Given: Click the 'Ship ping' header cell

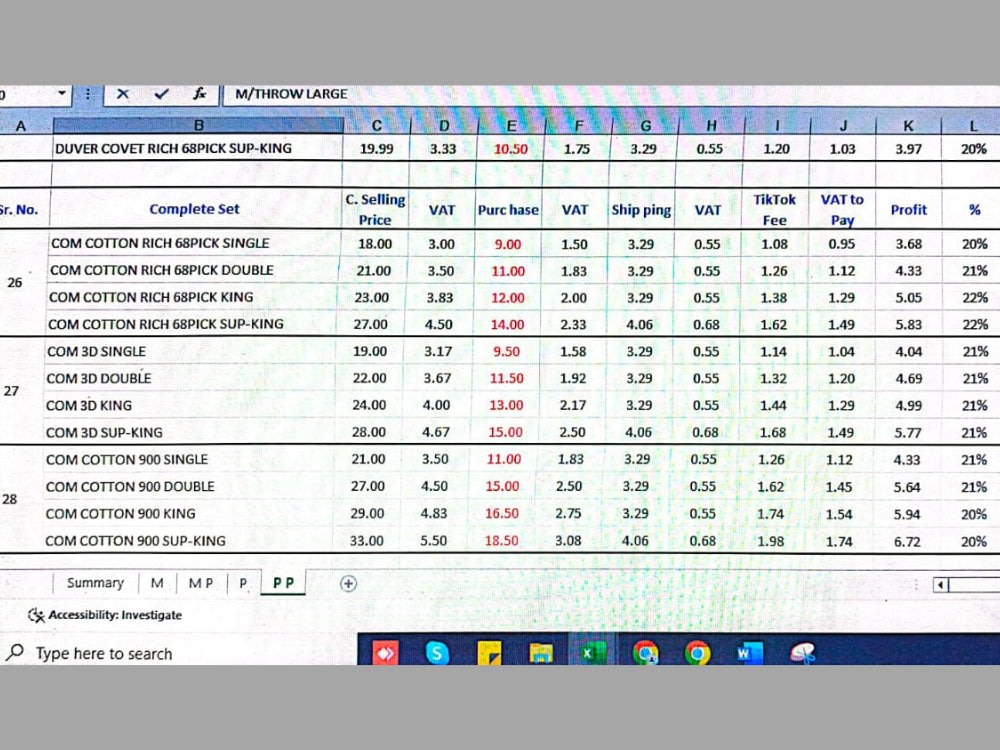Looking at the screenshot, I should click(641, 209).
